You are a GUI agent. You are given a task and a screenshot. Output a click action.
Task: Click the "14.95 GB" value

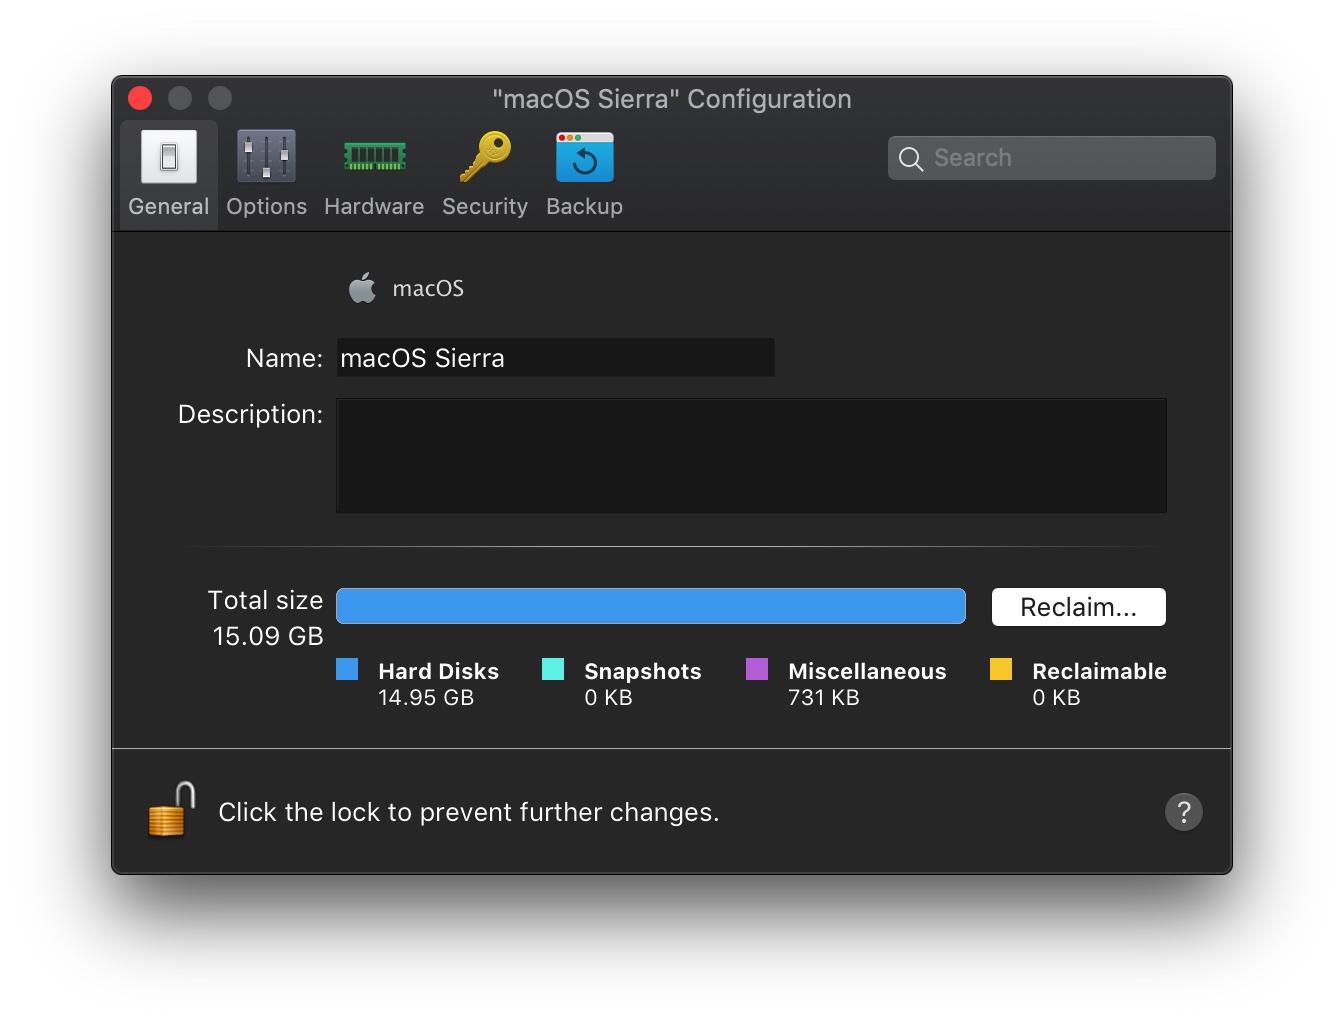pyautogui.click(x=426, y=698)
